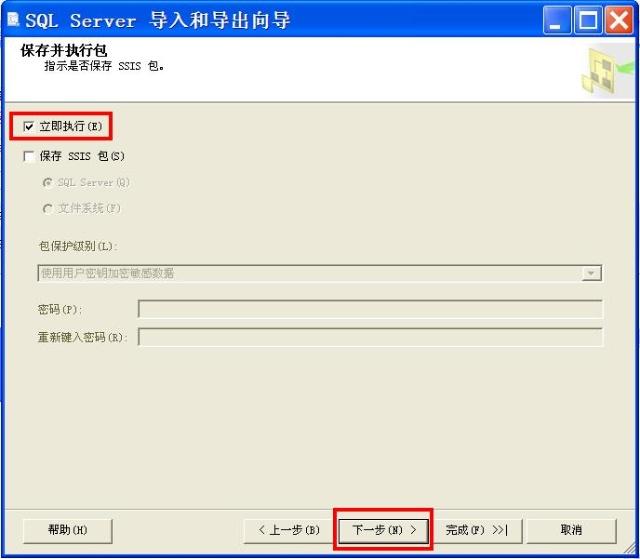
Task: Click the 完成(F) finish button
Action: click(x=476, y=530)
